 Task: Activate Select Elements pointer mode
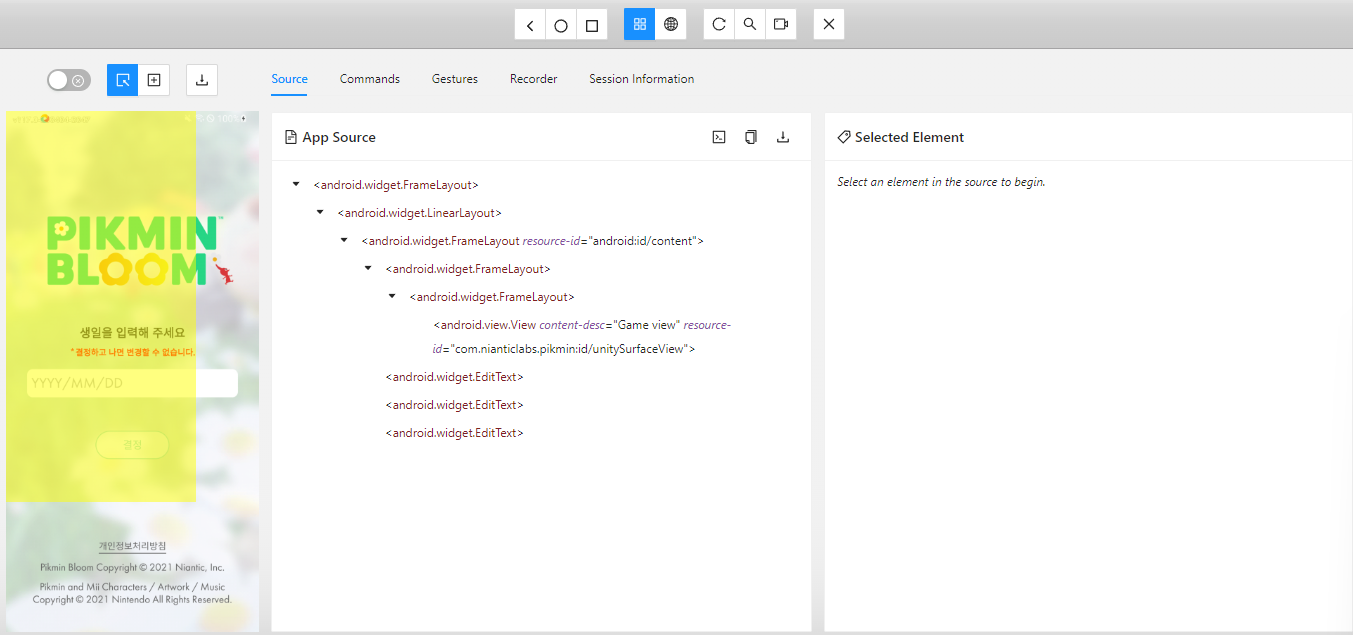[123, 80]
